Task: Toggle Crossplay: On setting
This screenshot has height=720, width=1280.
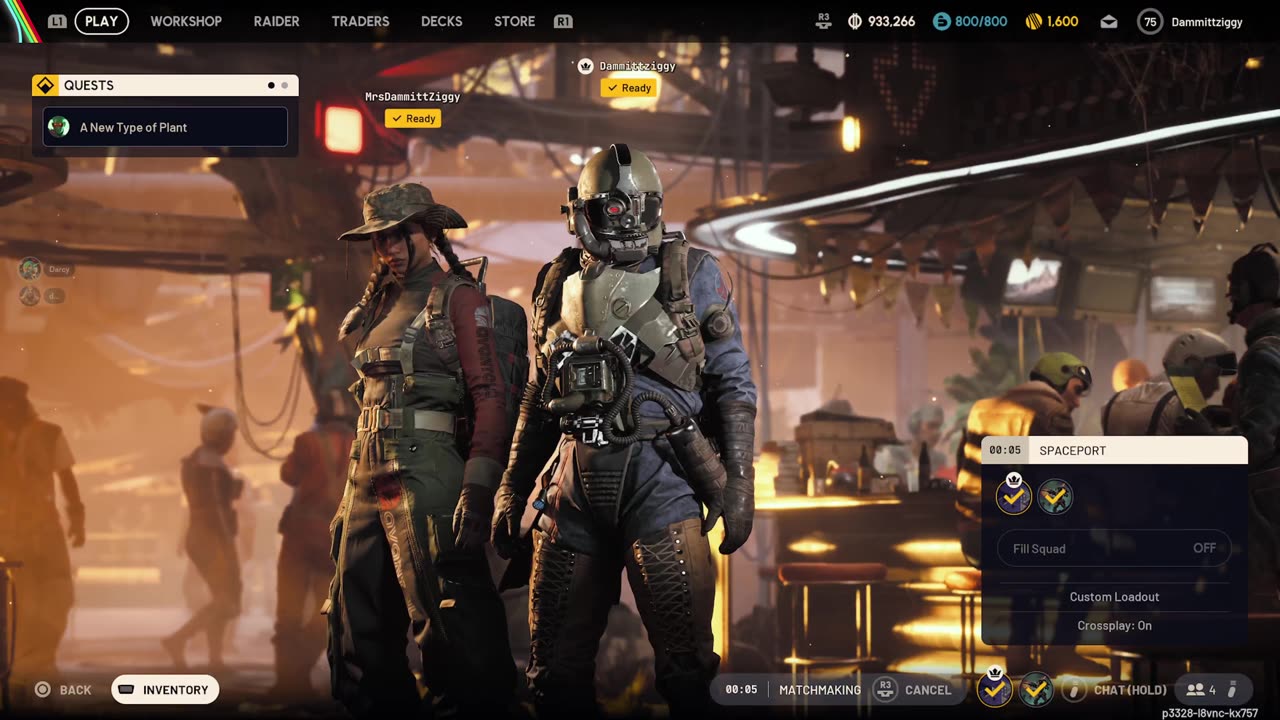Action: (1114, 626)
